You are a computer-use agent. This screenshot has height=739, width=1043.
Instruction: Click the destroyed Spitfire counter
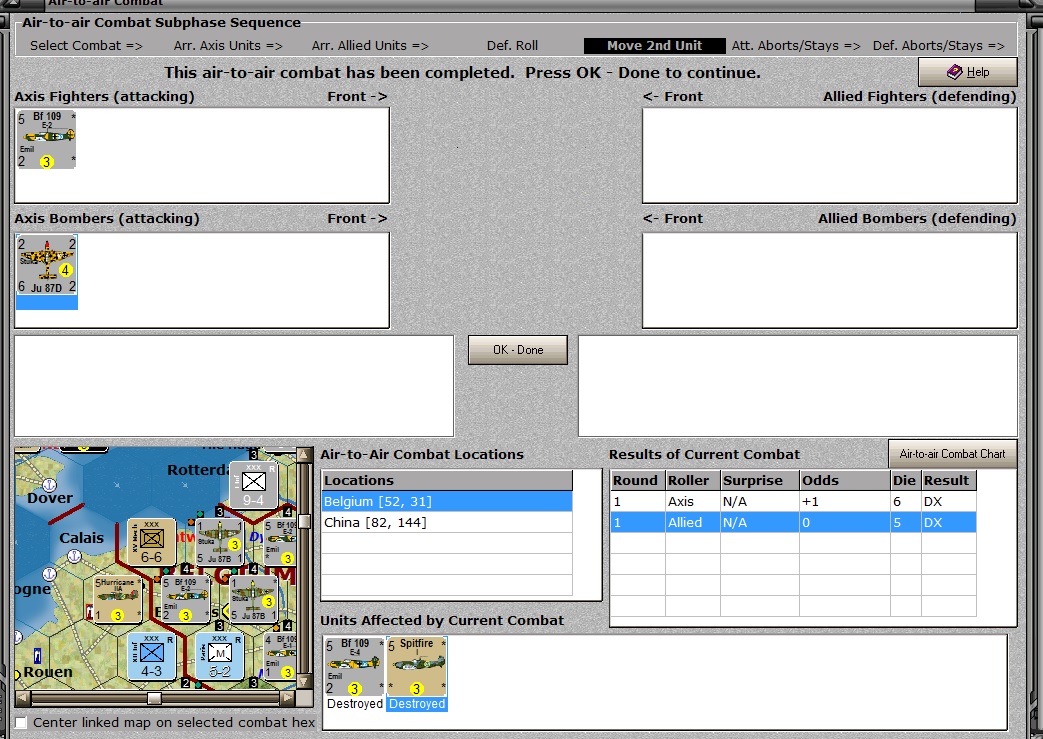point(416,667)
